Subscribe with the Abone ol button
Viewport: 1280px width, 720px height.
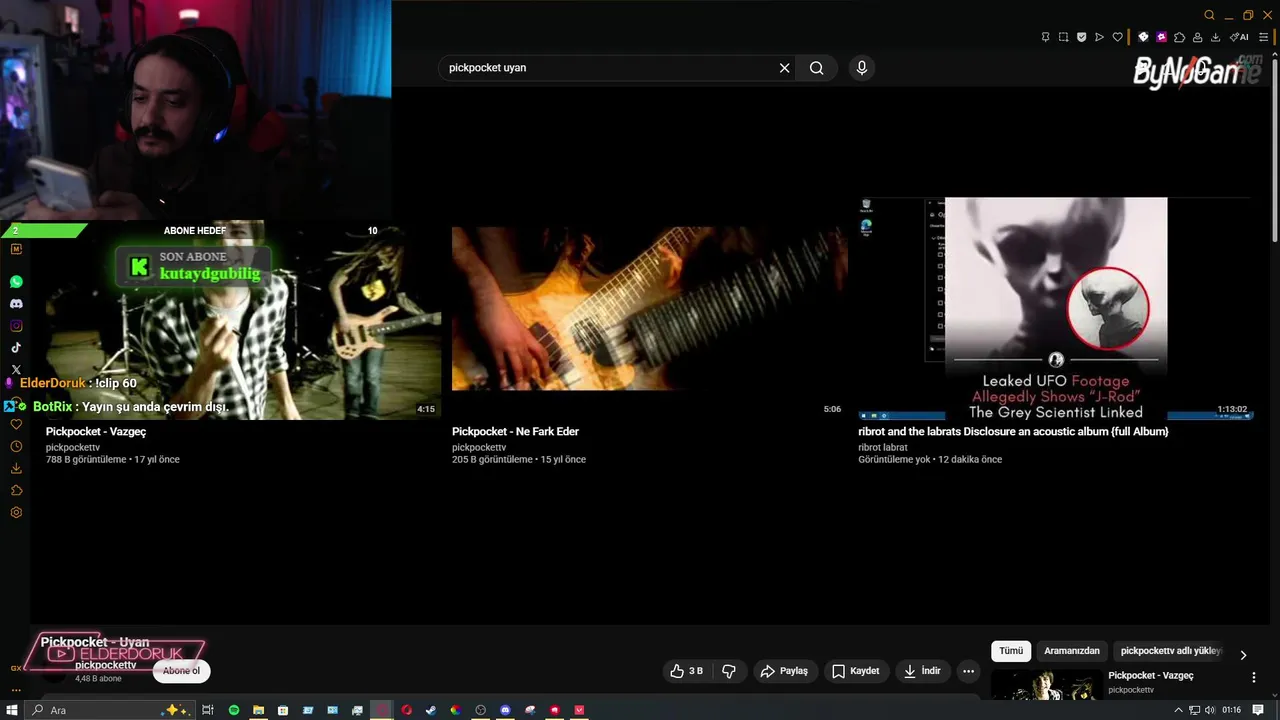pyautogui.click(x=182, y=671)
